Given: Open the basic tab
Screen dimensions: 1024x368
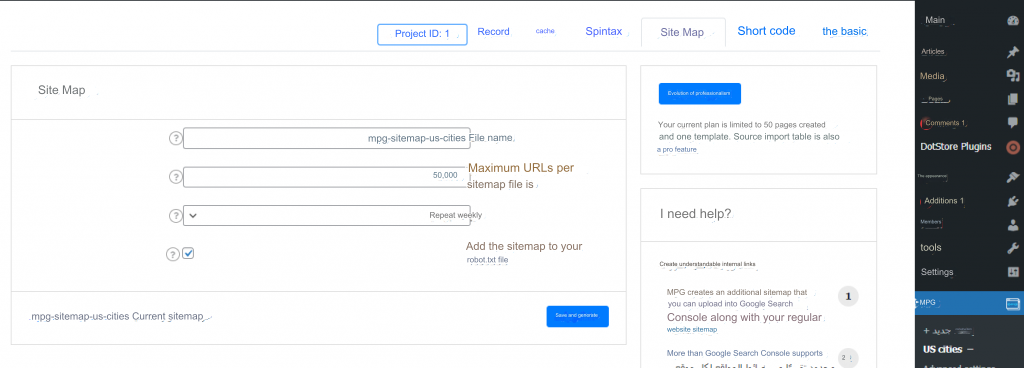Looking at the screenshot, I should [x=844, y=31].
